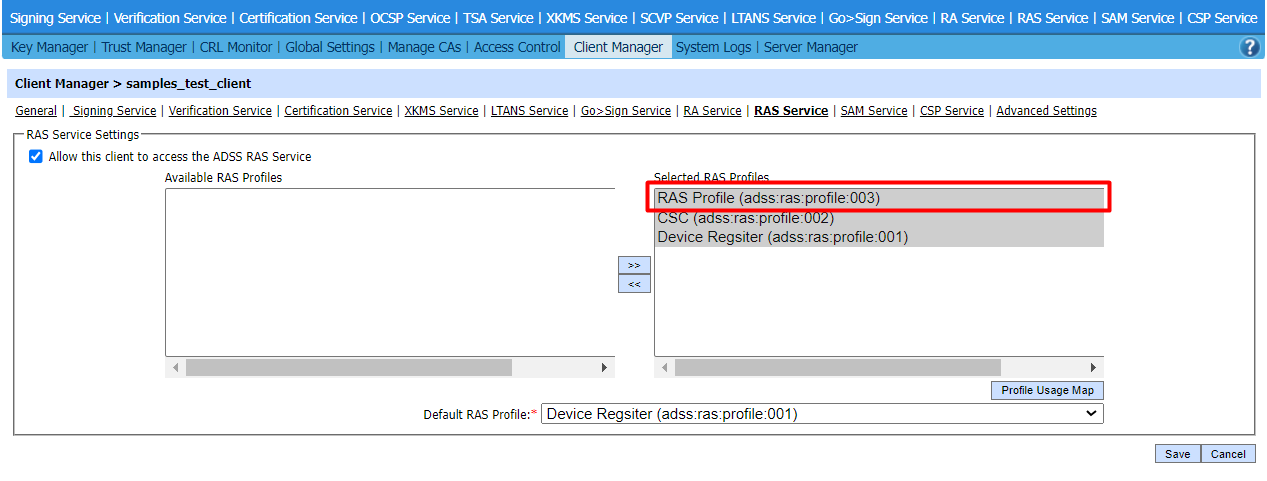Click left arrow of Available profiles scrollbar
The height and width of the screenshot is (481, 1267).
tap(176, 368)
